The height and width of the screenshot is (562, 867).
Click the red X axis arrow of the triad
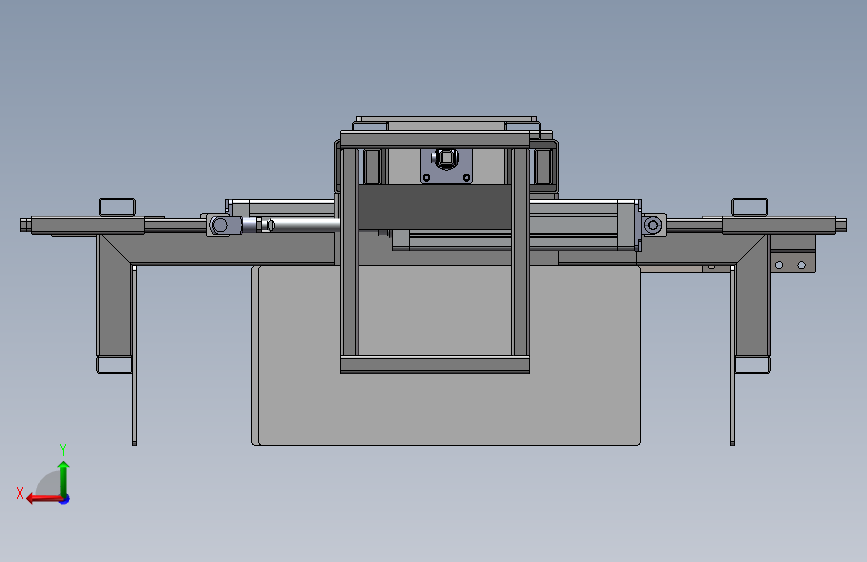43,499
